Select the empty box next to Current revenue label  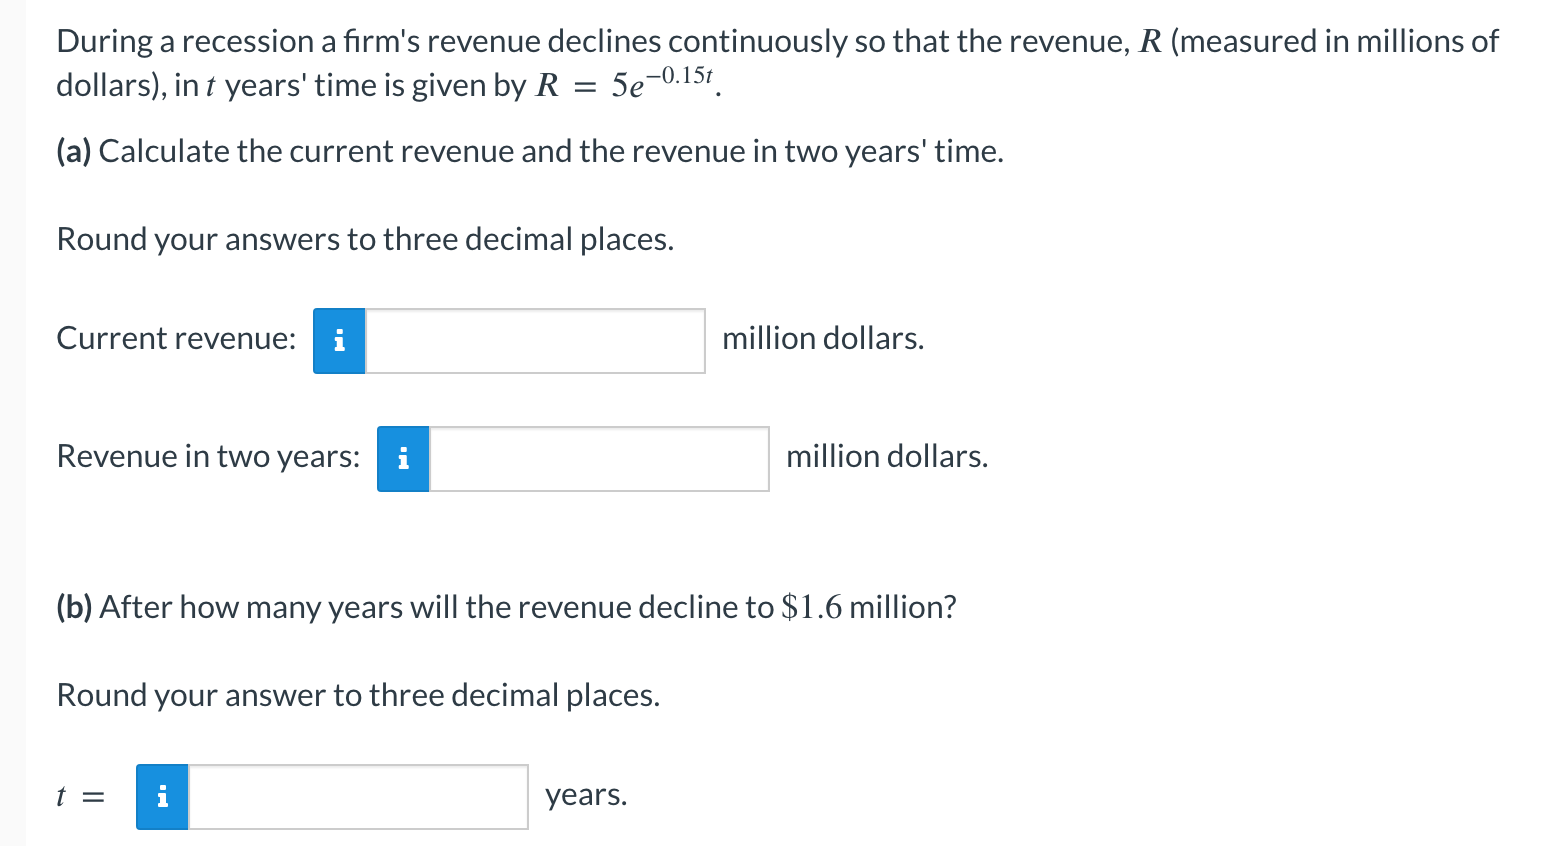[x=535, y=340]
